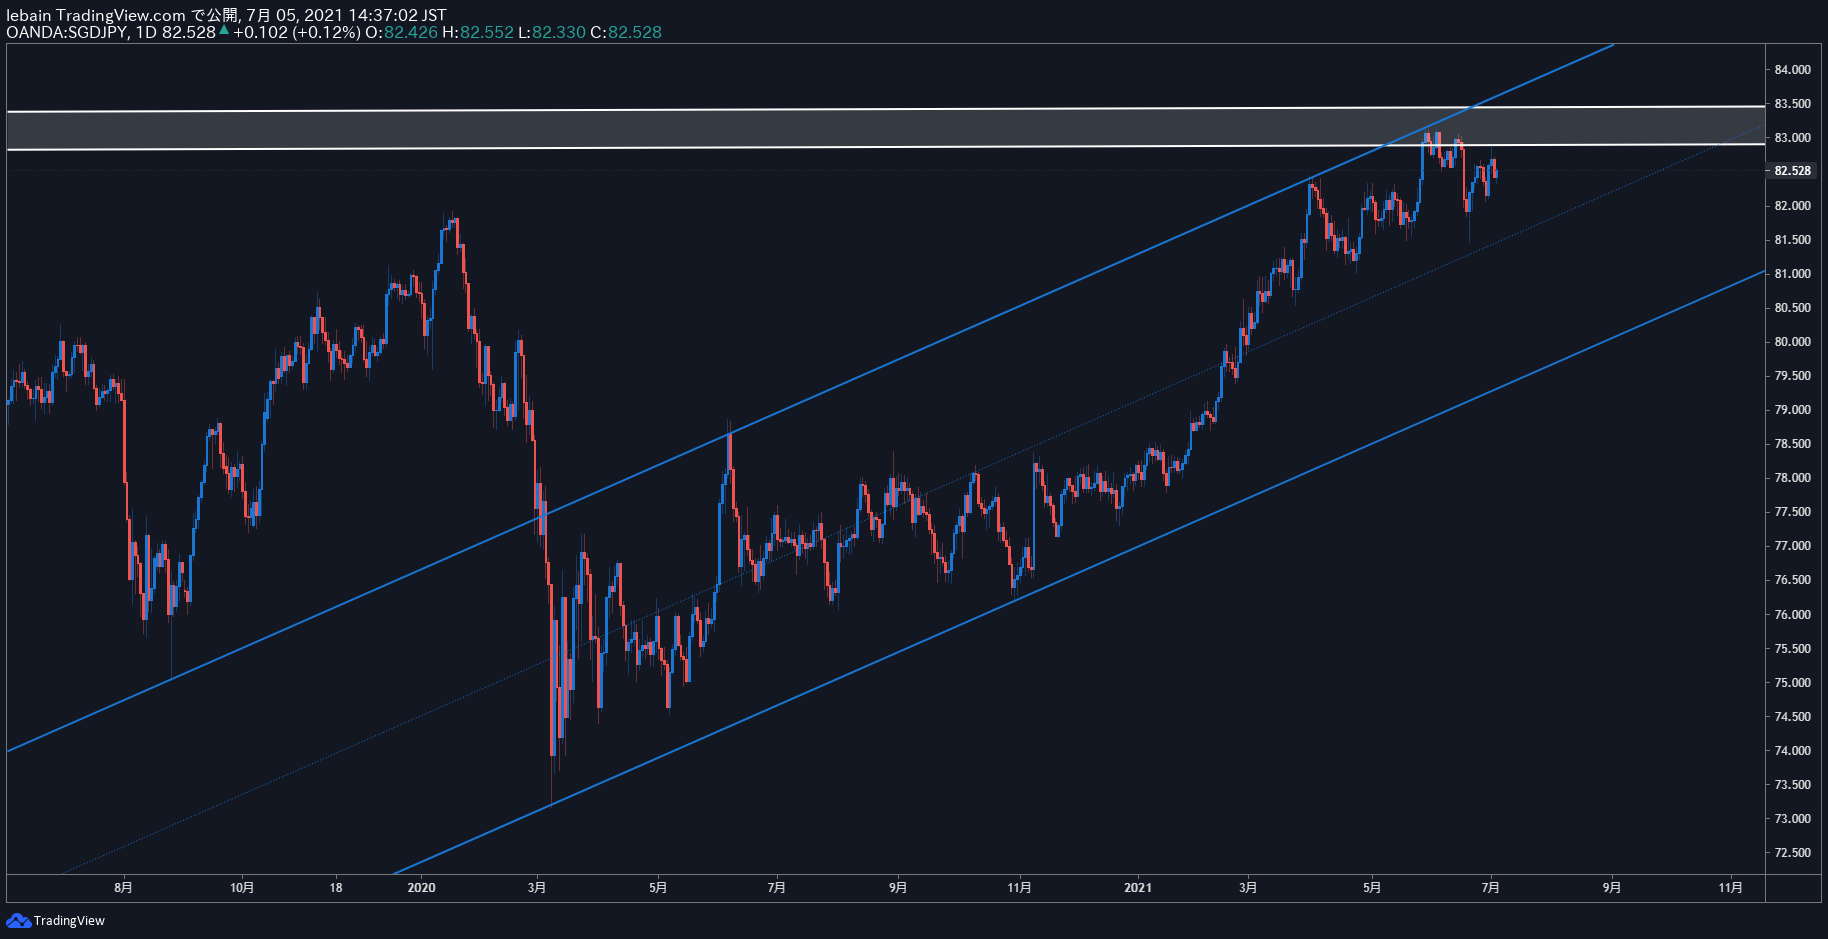Click the 77.000 price axis label
Image resolution: width=1828 pixels, height=939 pixels.
1793,546
